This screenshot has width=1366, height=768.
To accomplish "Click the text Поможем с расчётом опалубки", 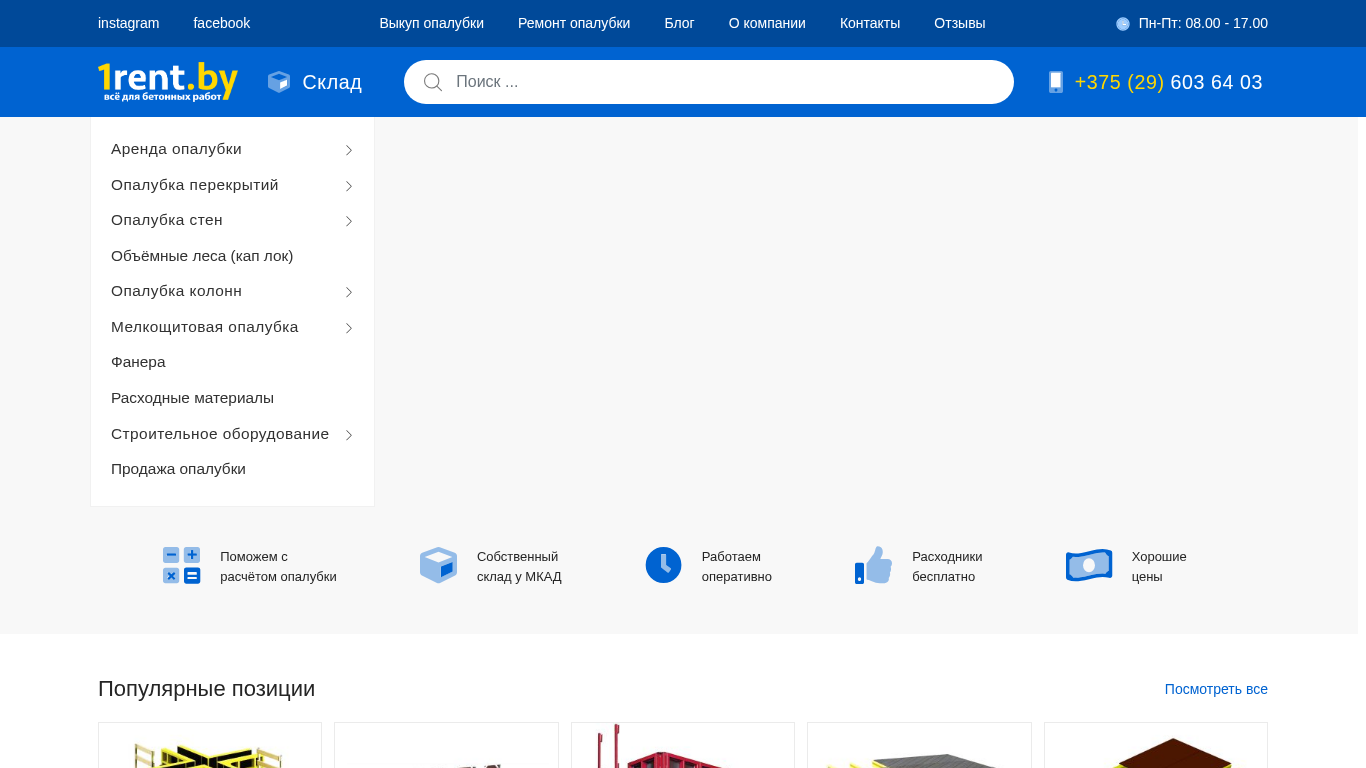I will pos(278,567).
